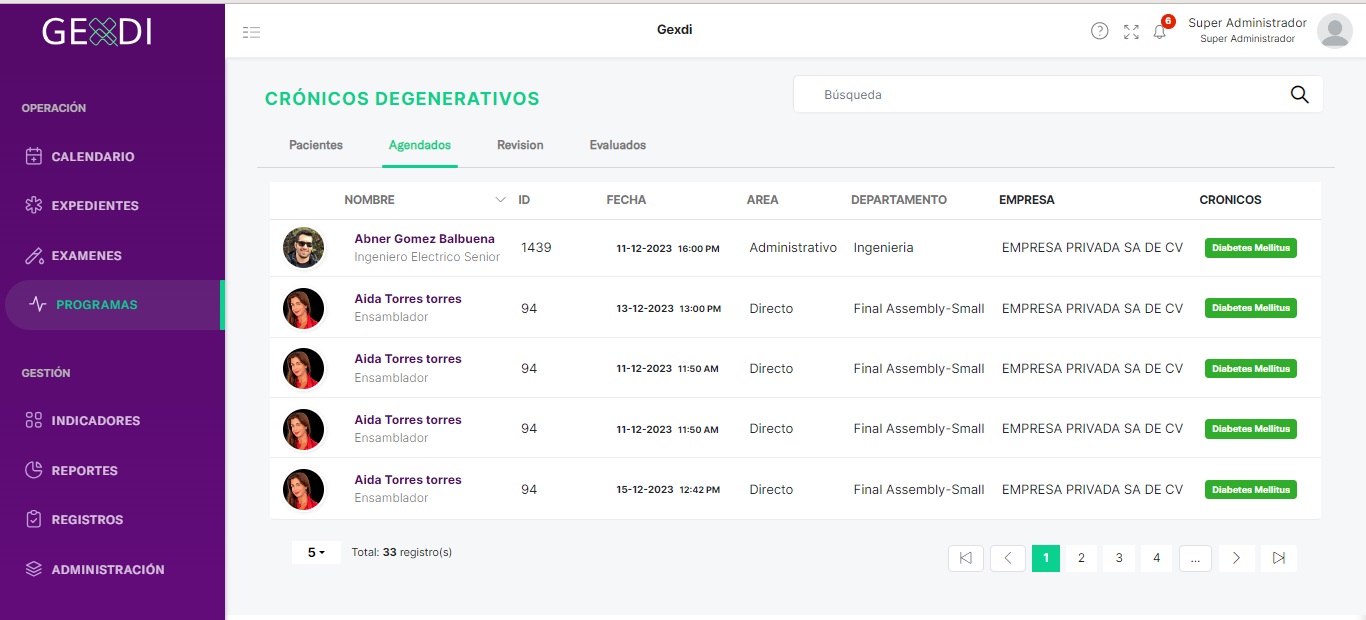Go to previous page arrow
The height and width of the screenshot is (620, 1366).
[1008, 558]
